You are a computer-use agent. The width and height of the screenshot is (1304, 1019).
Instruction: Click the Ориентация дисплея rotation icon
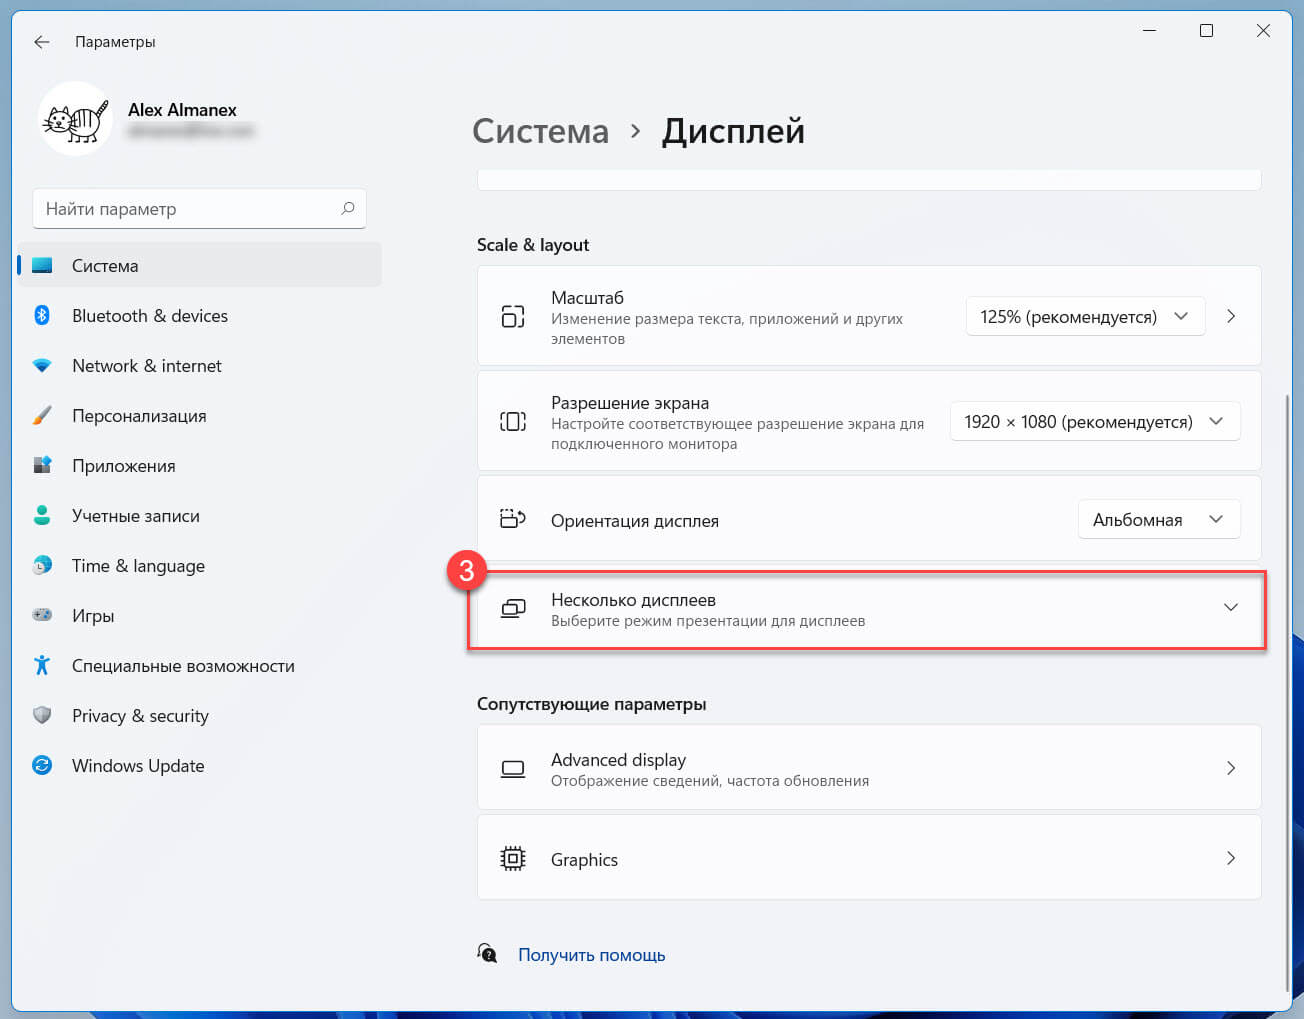click(513, 519)
